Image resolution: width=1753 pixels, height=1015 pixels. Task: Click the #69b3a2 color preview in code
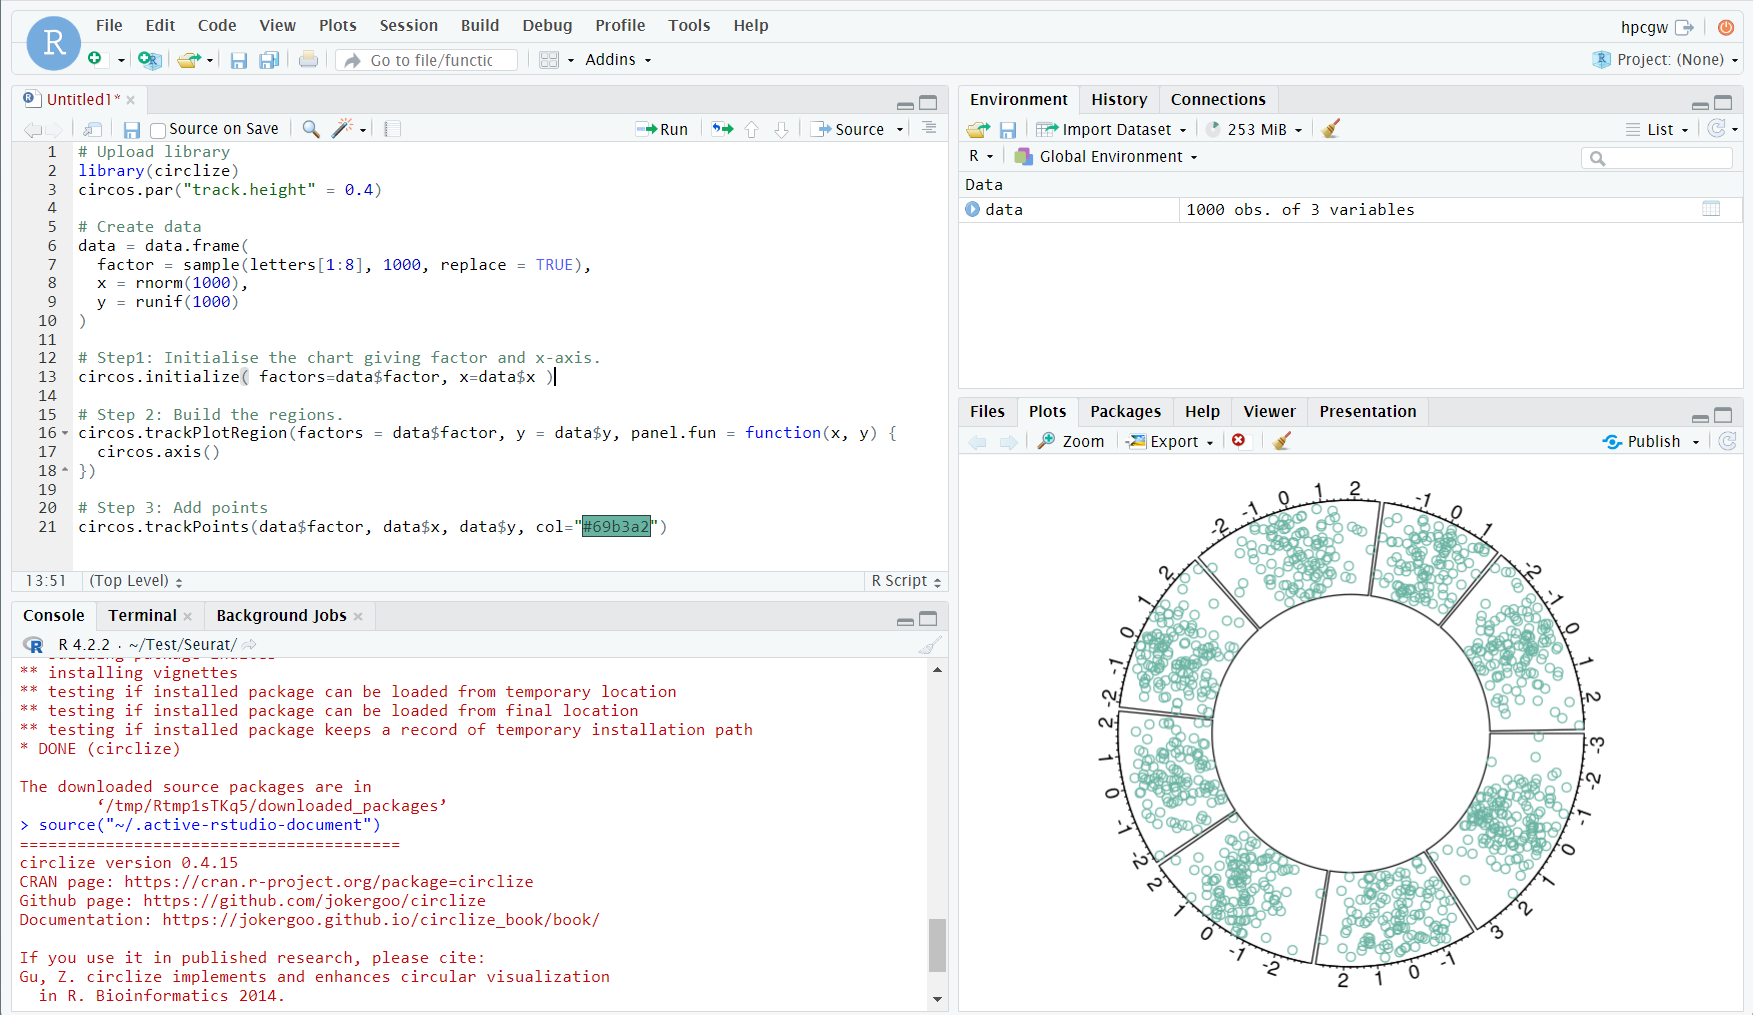(x=616, y=527)
